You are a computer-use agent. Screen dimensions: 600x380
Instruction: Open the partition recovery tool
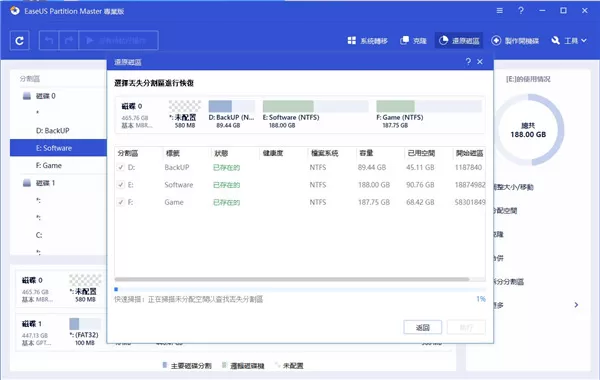click(x=459, y=41)
